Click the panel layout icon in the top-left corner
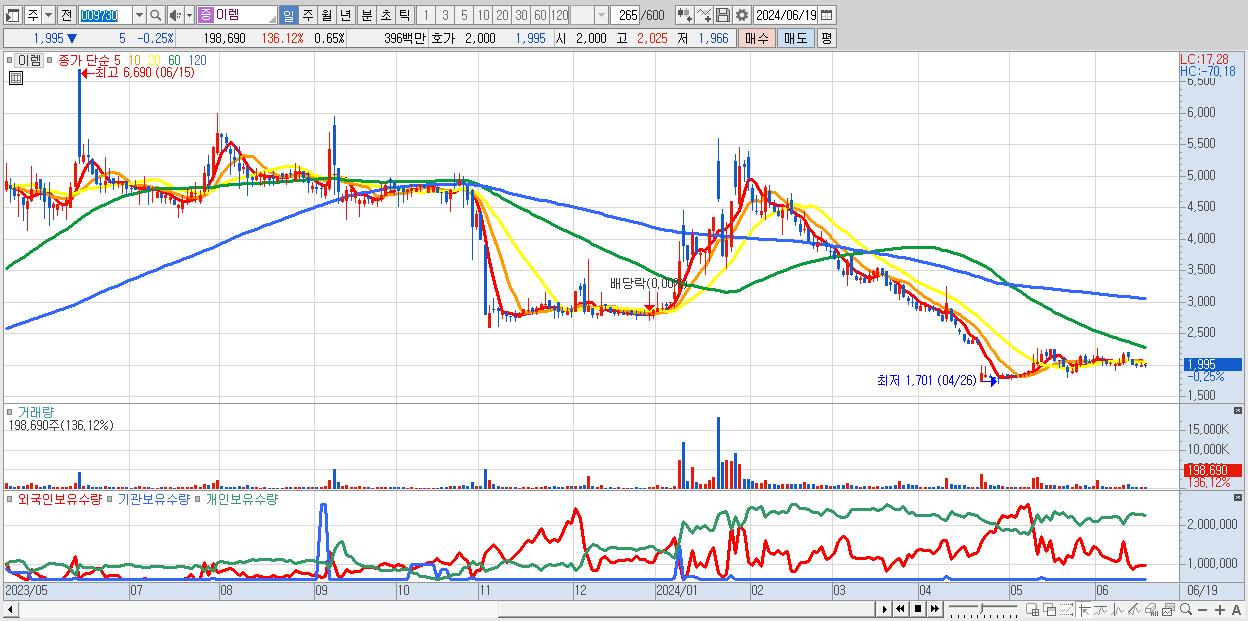Image resolution: width=1248 pixels, height=621 pixels. pos(12,15)
